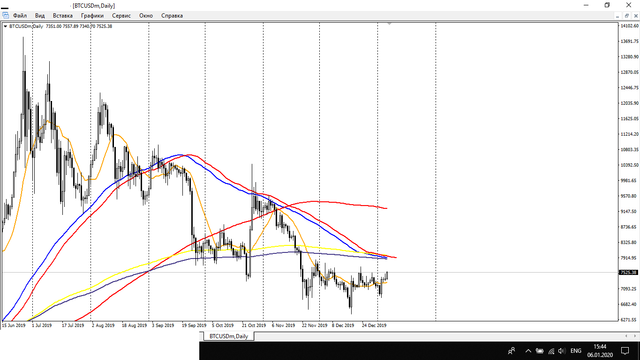This screenshot has height=360, width=640.
Task: Open the Сервис menu
Action: tap(121, 16)
